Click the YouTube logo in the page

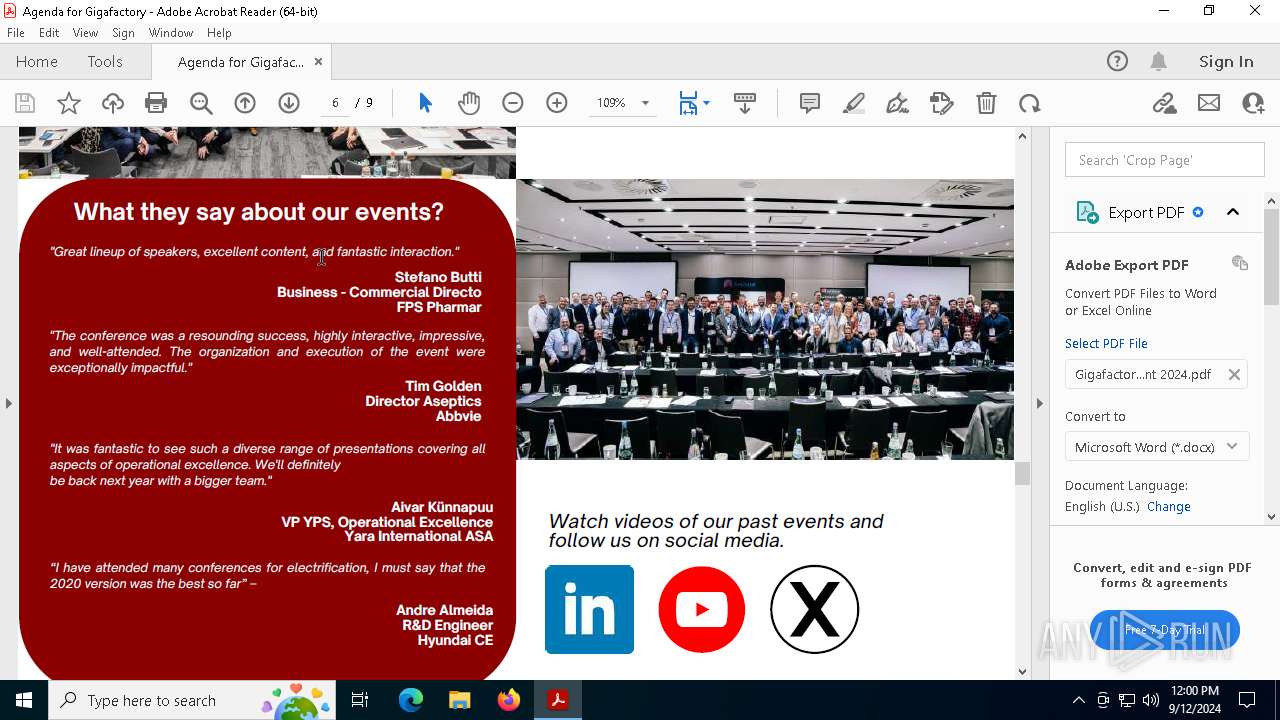tap(702, 609)
